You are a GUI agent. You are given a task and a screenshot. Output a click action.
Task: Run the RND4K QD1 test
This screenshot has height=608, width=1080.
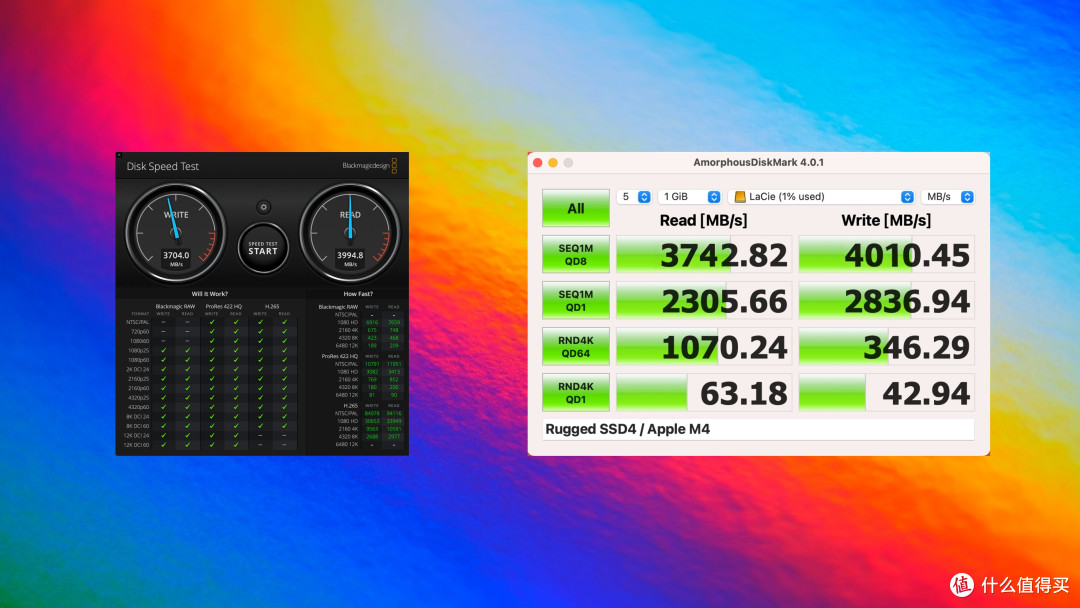(576, 392)
